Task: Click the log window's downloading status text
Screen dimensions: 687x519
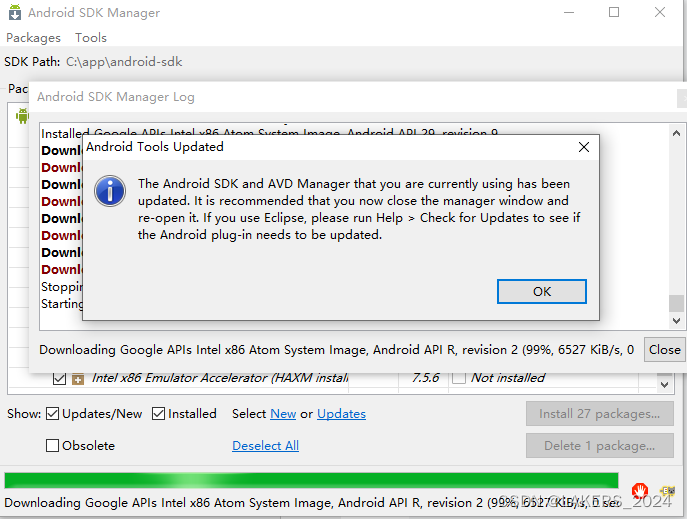Action: click(x=336, y=350)
